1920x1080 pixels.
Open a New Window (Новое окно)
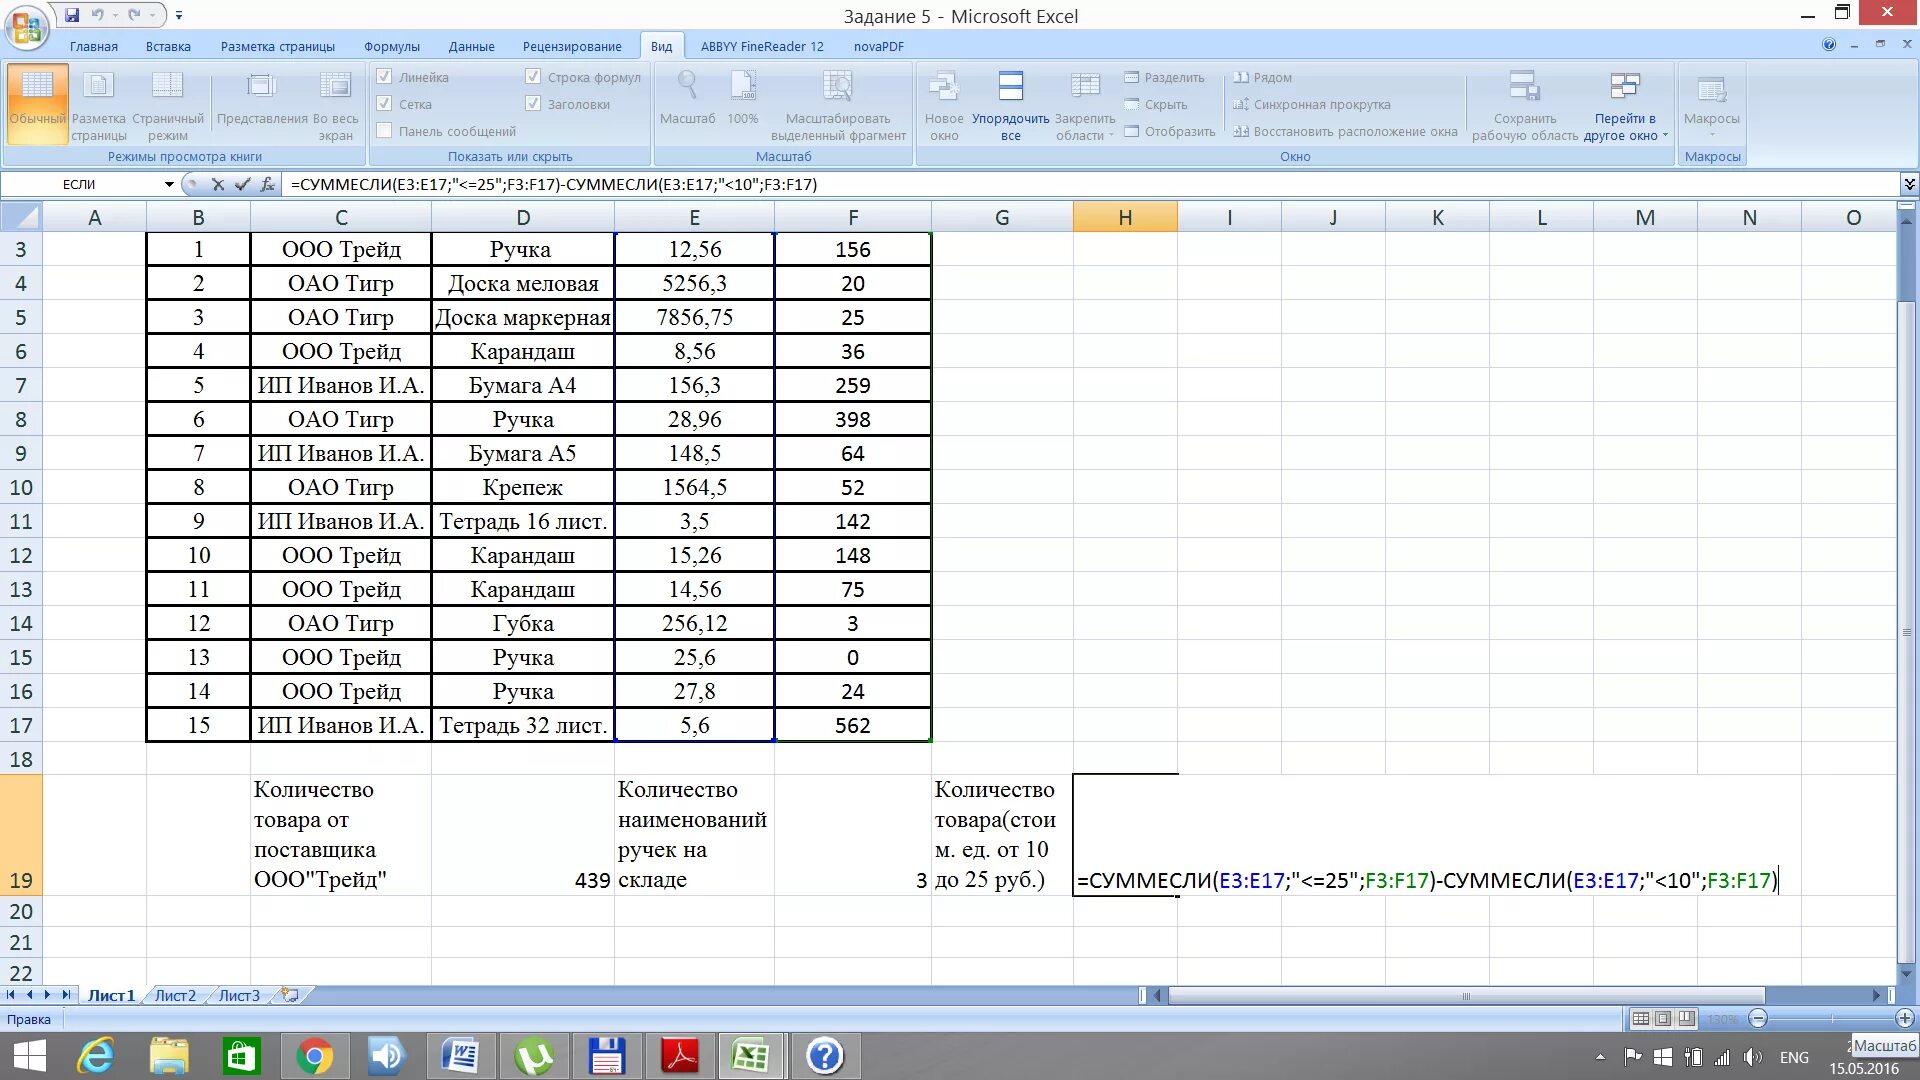(943, 105)
